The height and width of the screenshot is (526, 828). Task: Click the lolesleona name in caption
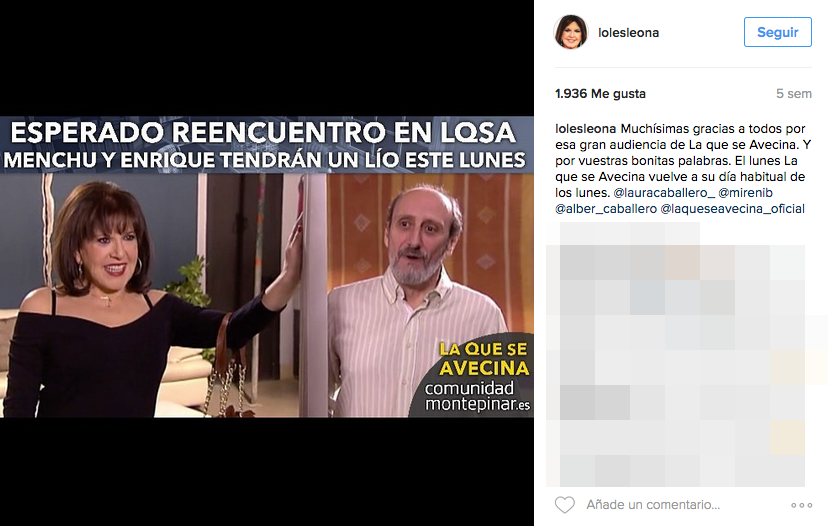pos(586,129)
